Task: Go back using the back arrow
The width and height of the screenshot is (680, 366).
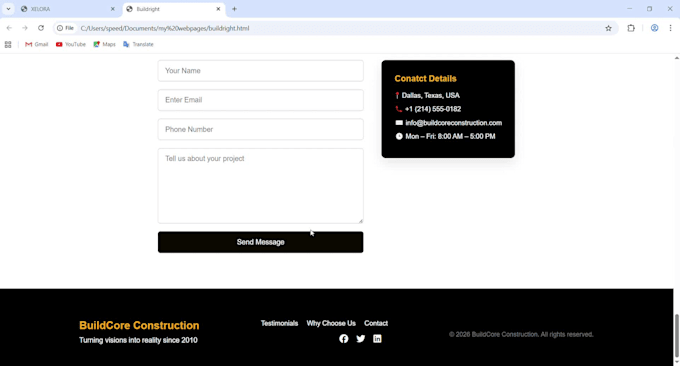Action: (x=9, y=28)
